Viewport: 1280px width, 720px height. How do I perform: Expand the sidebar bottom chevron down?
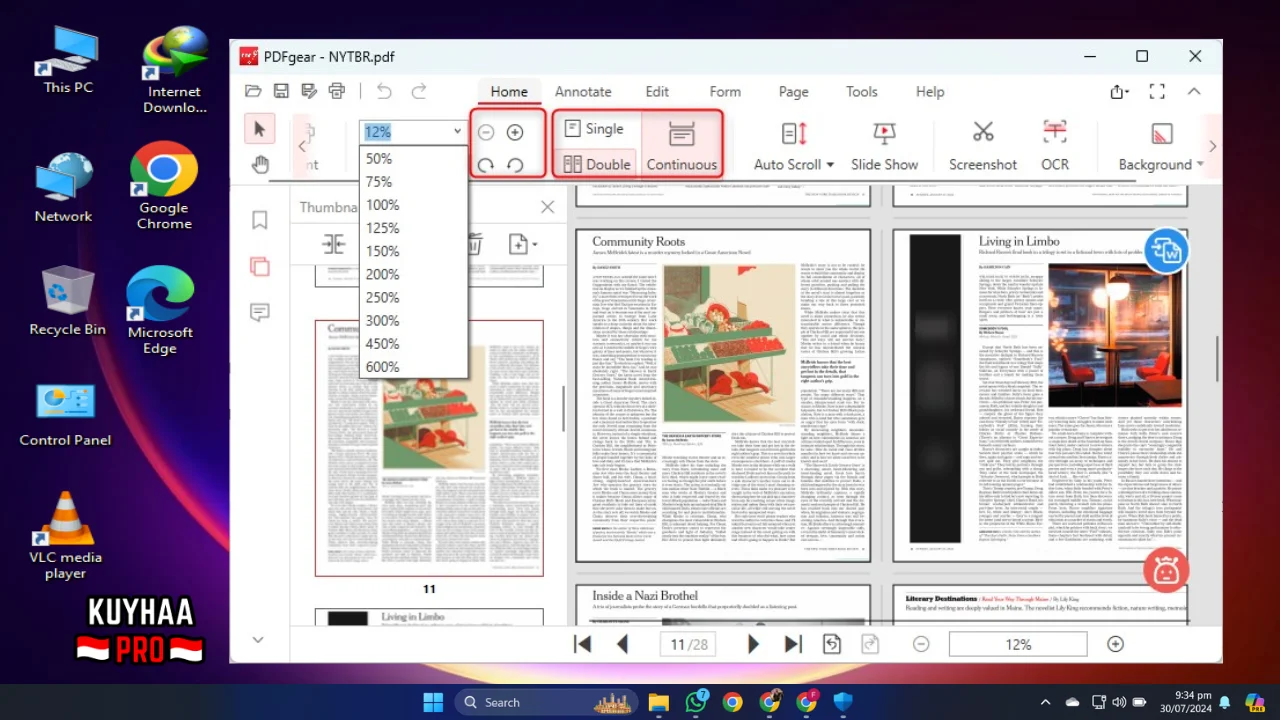click(258, 640)
